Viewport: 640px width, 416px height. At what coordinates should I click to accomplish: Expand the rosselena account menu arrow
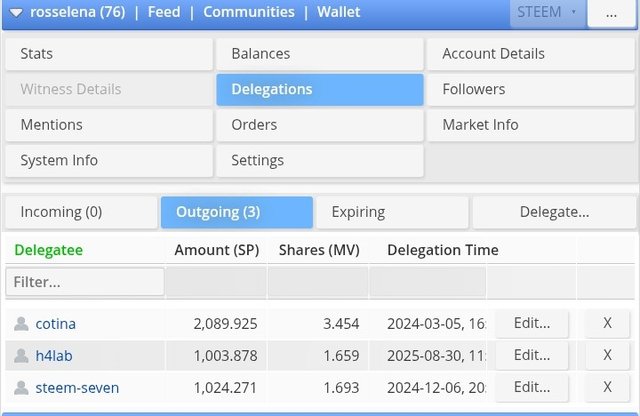[16, 13]
